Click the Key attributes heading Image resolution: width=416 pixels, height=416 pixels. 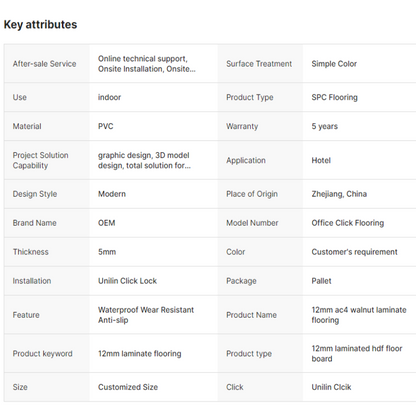pyautogui.click(x=40, y=25)
